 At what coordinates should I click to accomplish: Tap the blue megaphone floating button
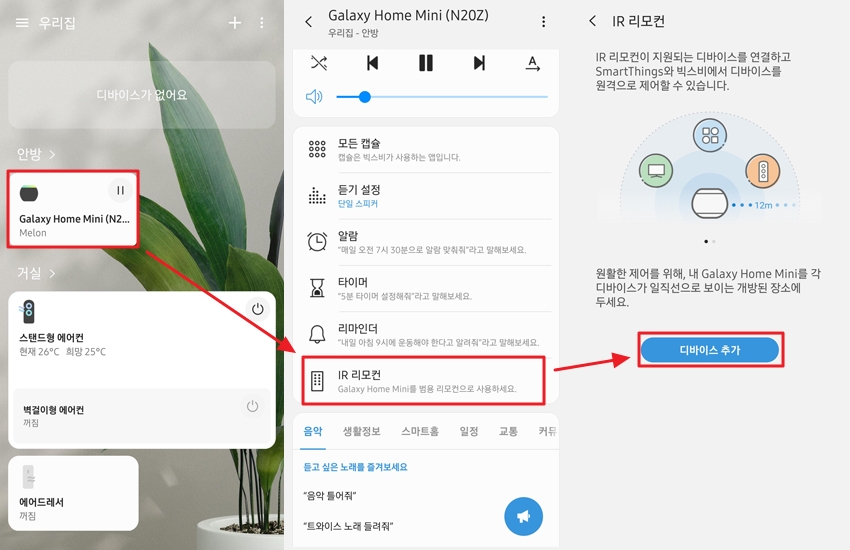pos(523,516)
